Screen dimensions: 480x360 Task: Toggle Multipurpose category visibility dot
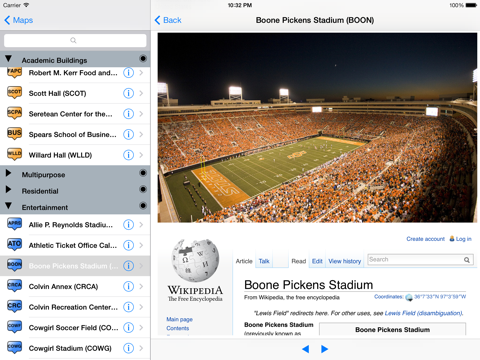pyautogui.click(x=143, y=173)
